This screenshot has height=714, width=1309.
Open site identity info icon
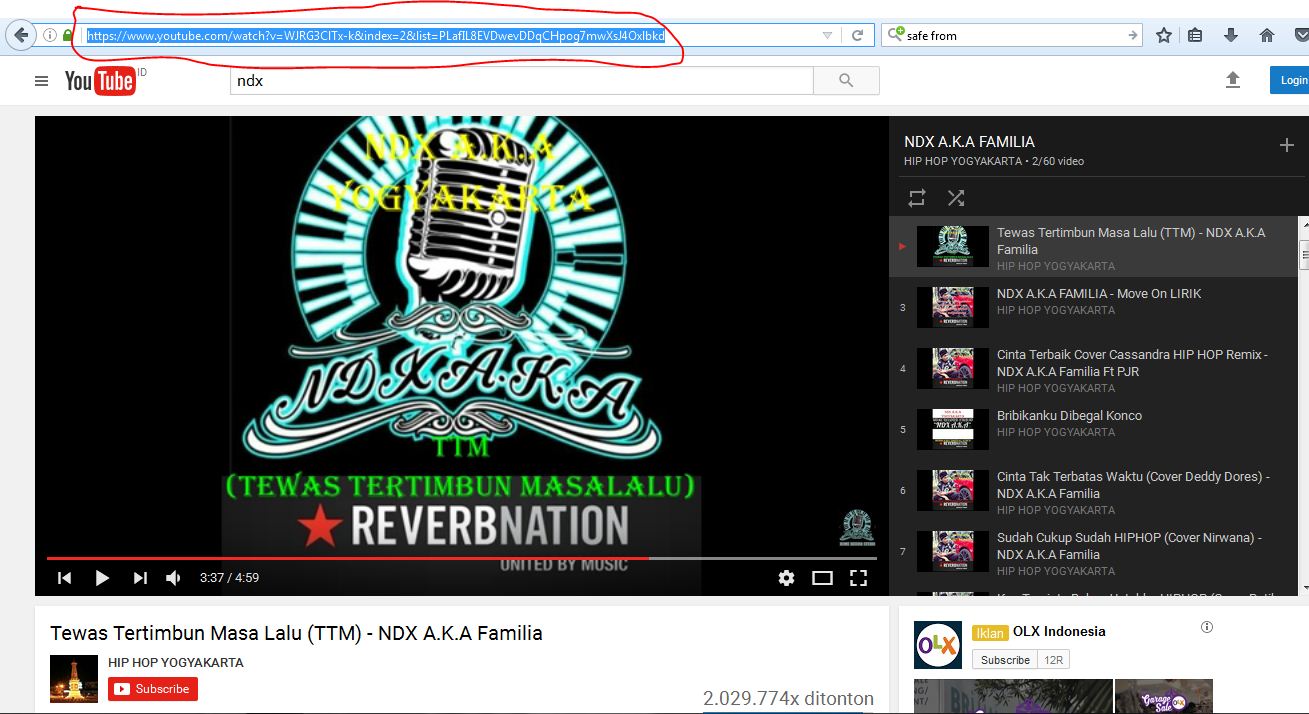[50, 35]
